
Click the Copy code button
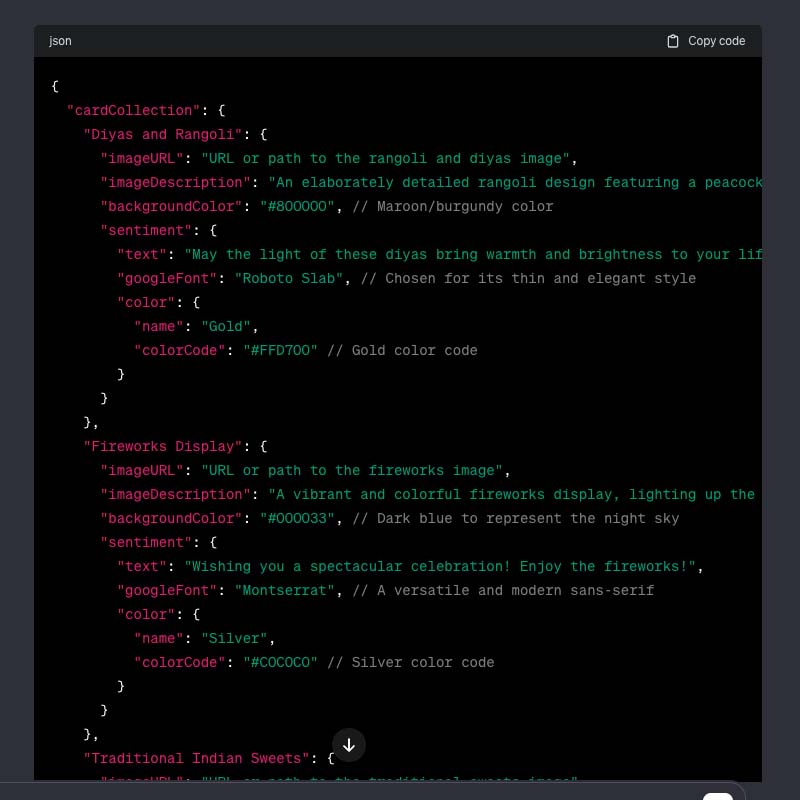coord(705,41)
